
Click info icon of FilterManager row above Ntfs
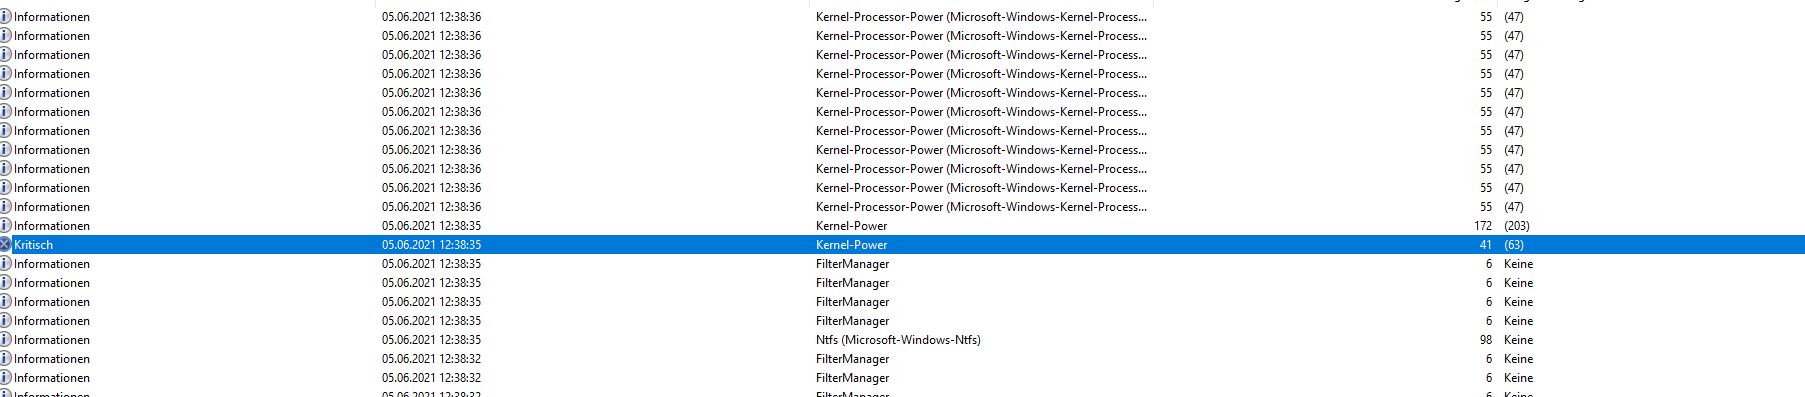pyautogui.click(x=5, y=321)
